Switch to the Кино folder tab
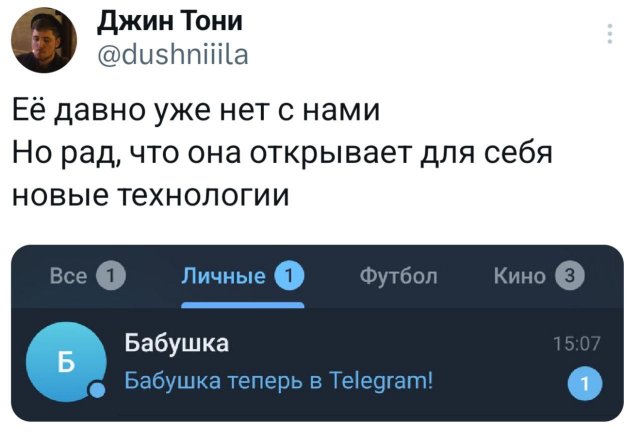Viewport: 640px width, 441px height. (x=520, y=276)
